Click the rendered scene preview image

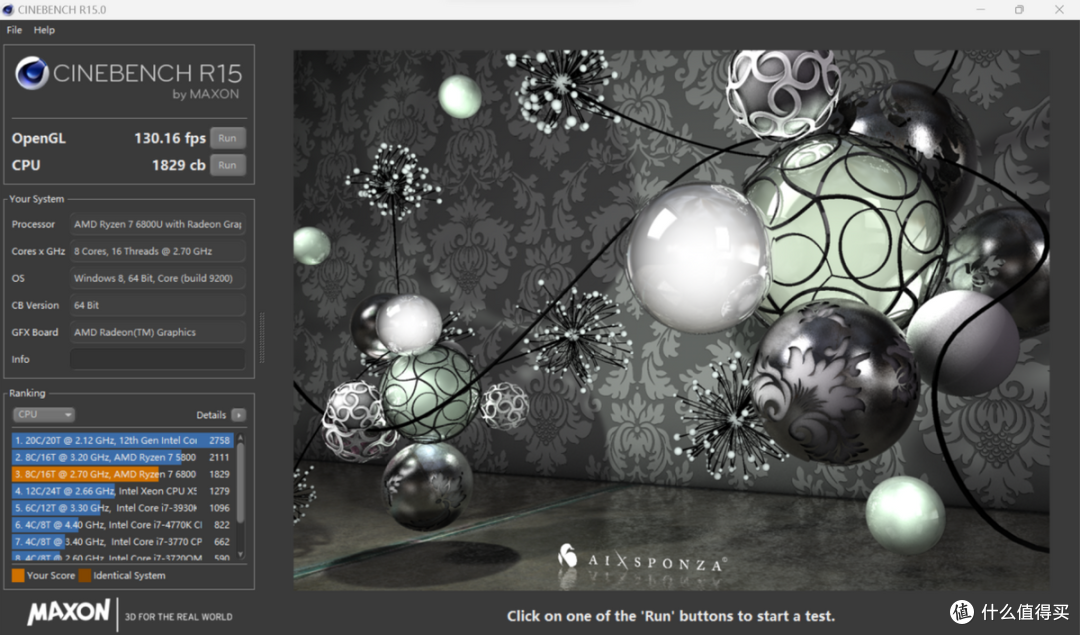[x=672, y=320]
